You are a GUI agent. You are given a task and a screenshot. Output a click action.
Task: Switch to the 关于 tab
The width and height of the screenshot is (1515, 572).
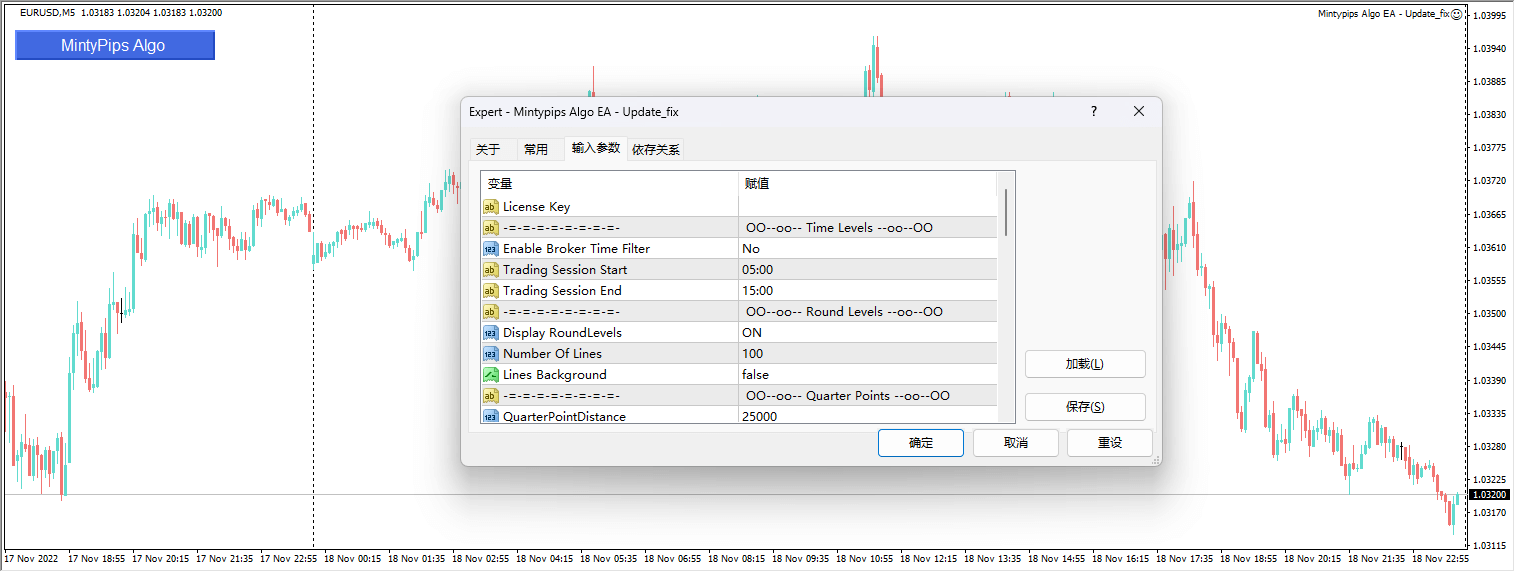[x=488, y=150]
